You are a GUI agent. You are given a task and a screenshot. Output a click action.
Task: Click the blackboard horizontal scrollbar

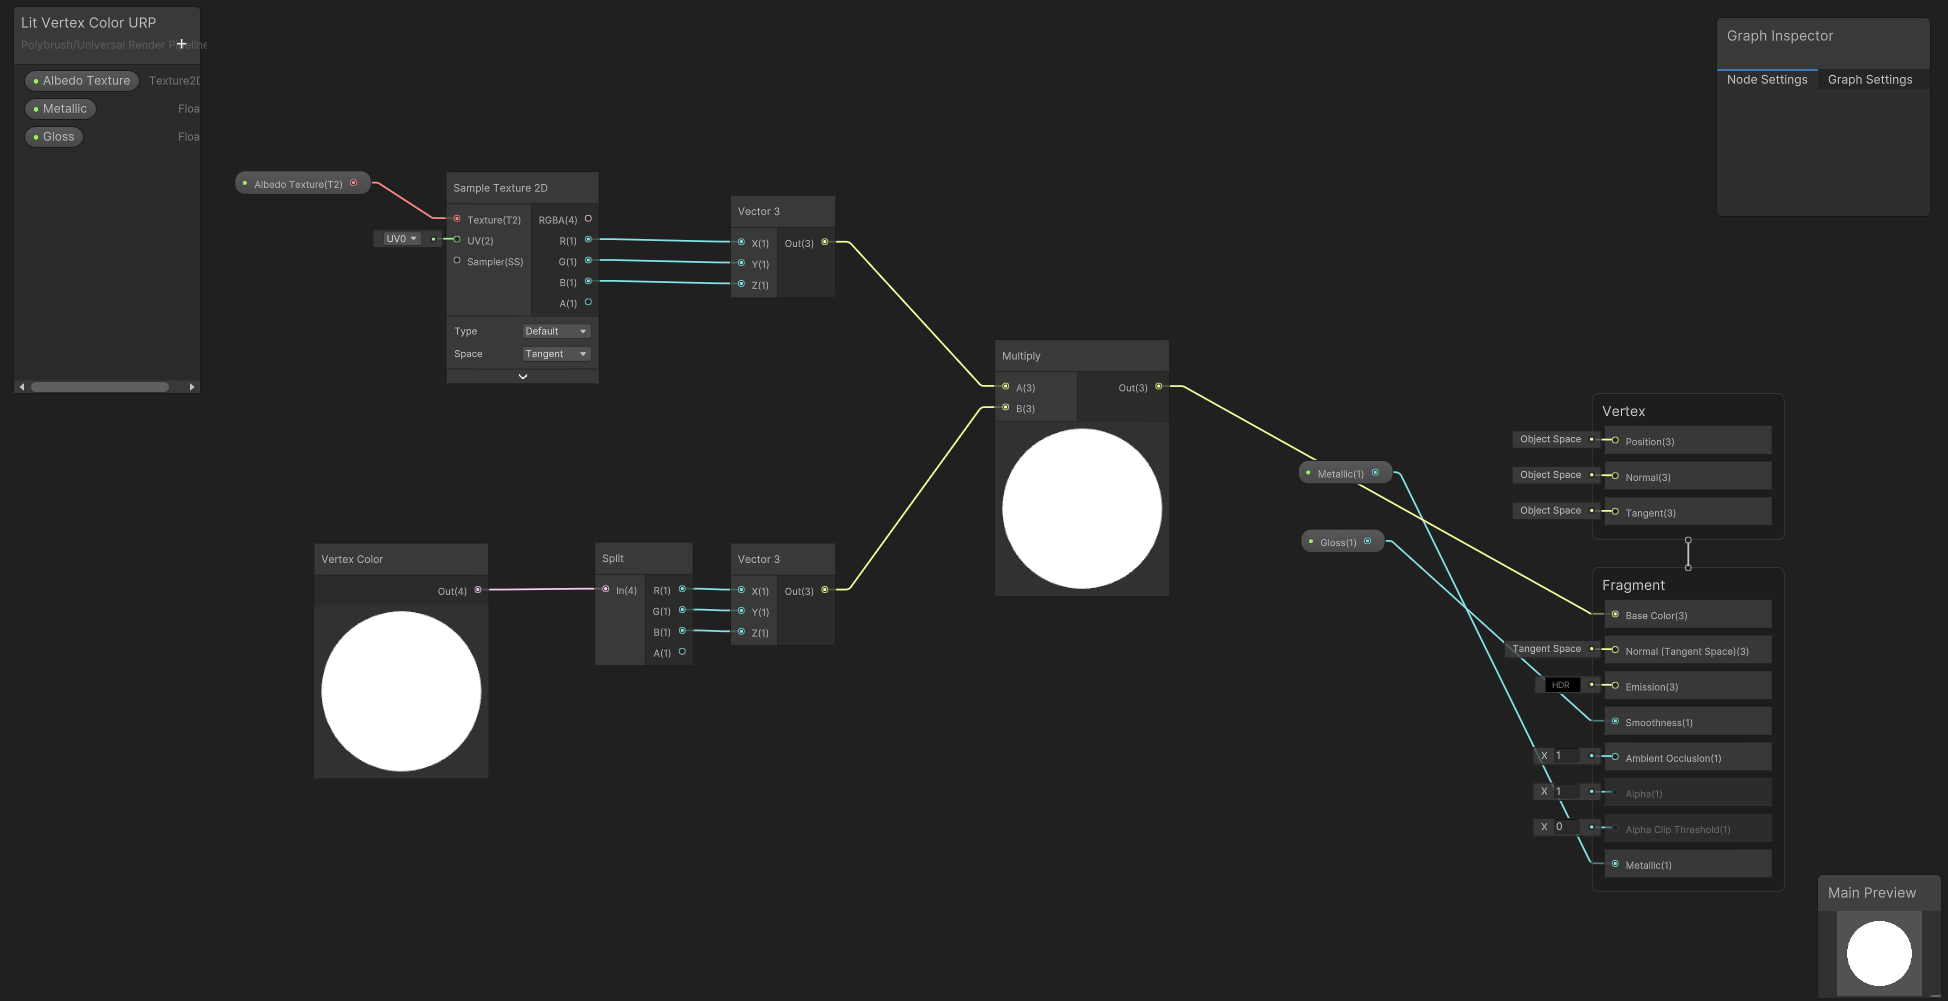[x=98, y=386]
